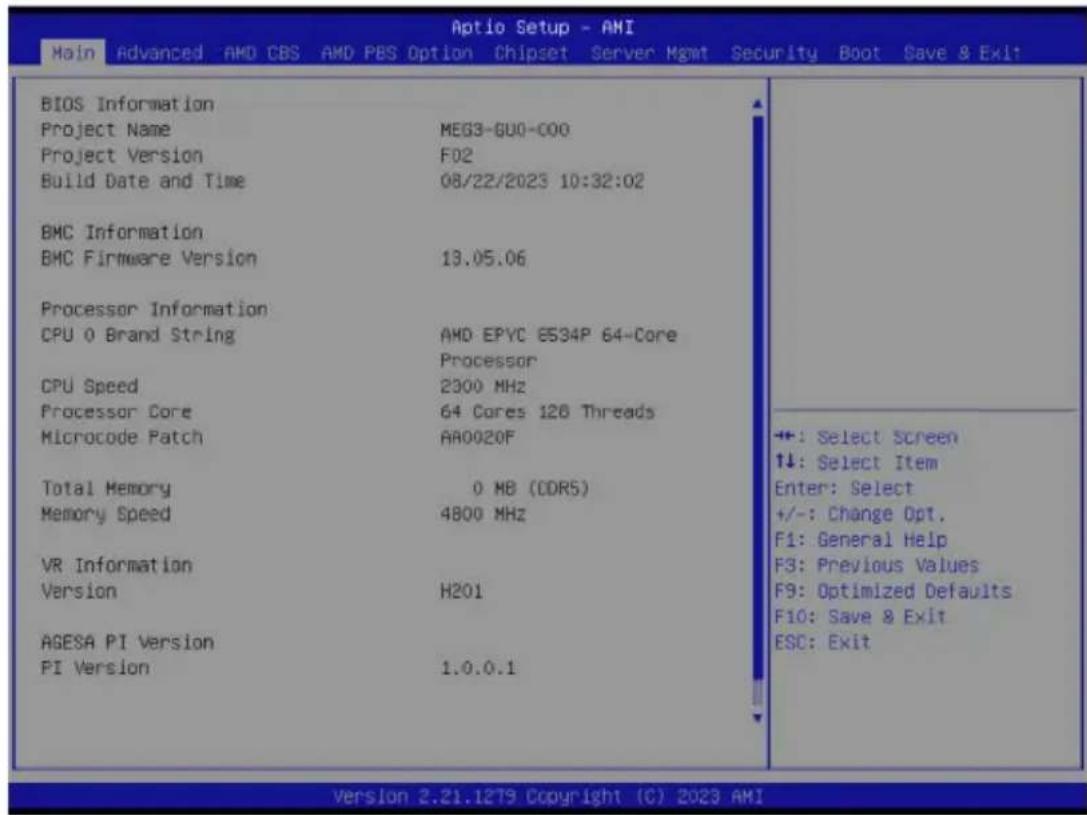The width and height of the screenshot is (1087, 815).
Task: Click the Enter: Select hint
Action: pos(844,489)
